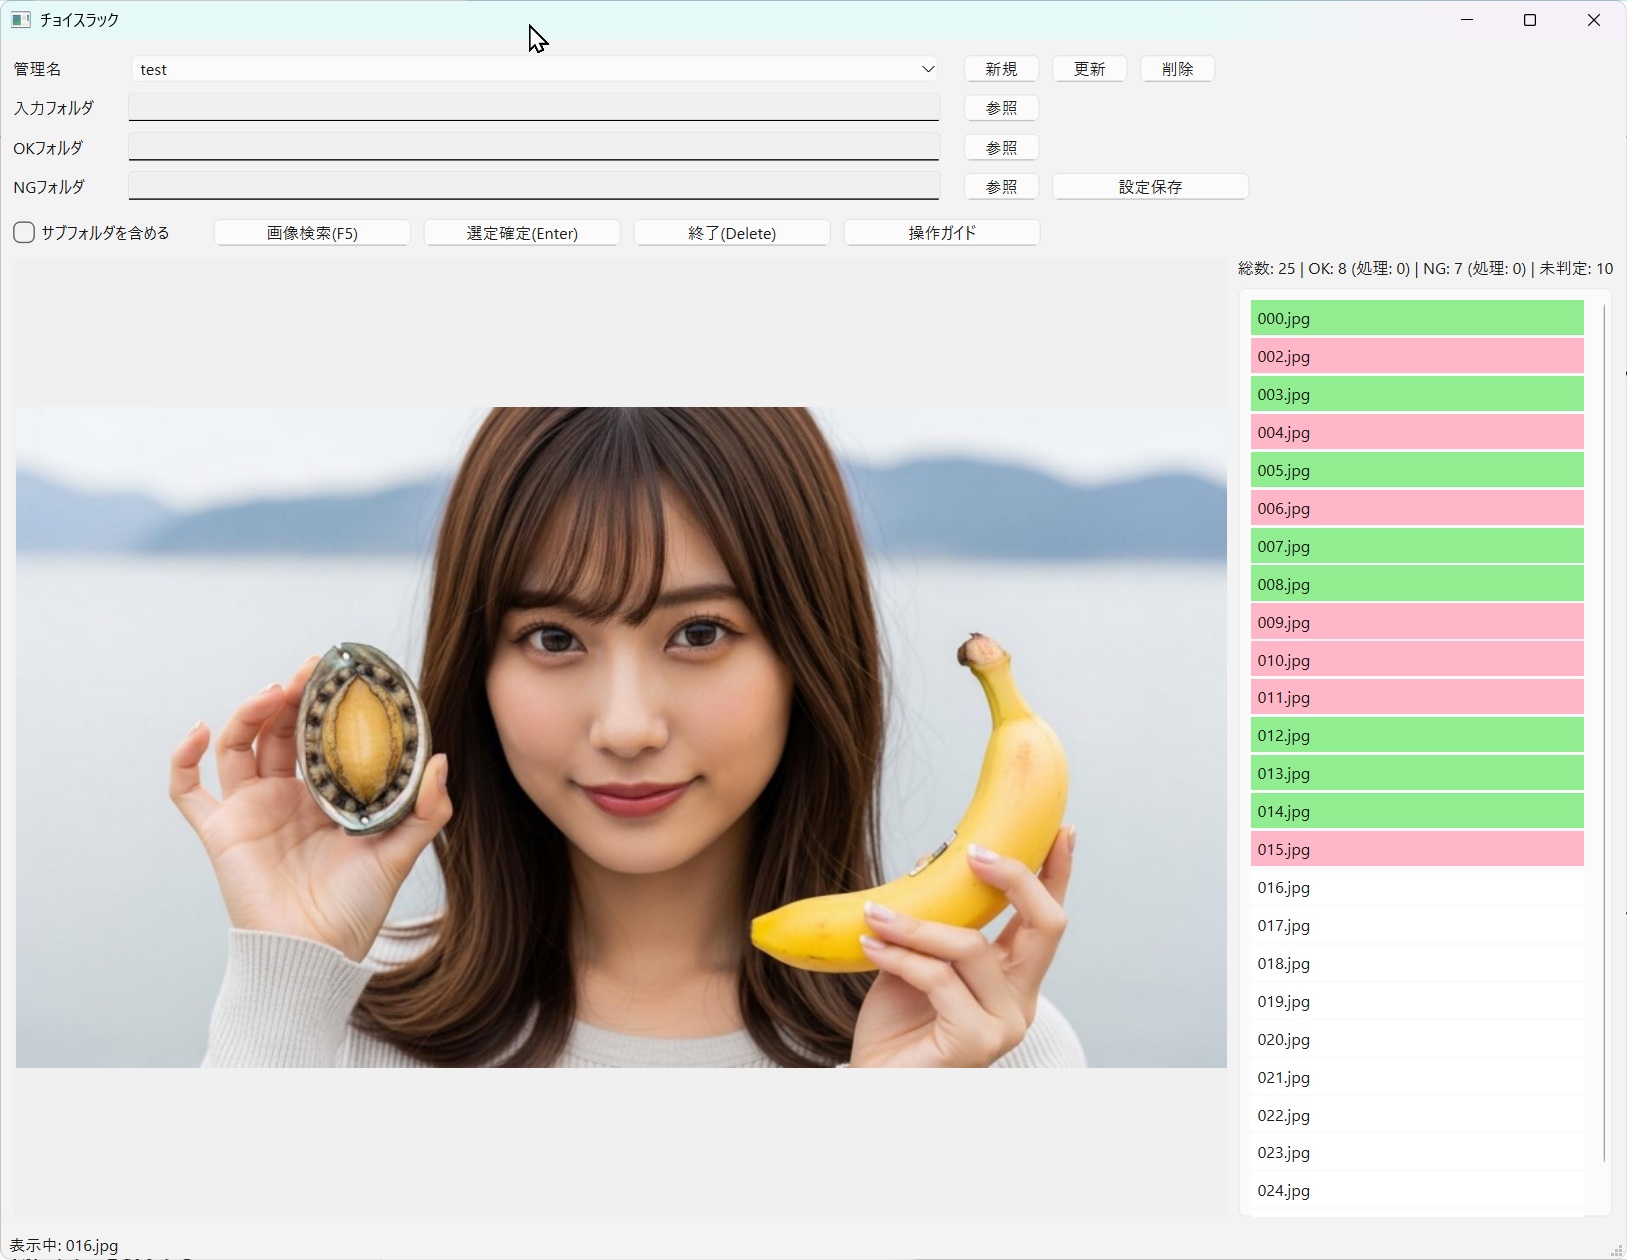Viewport: 1627px width, 1260px height.
Task: Select green item 000.jpg in list
Action: (1416, 319)
